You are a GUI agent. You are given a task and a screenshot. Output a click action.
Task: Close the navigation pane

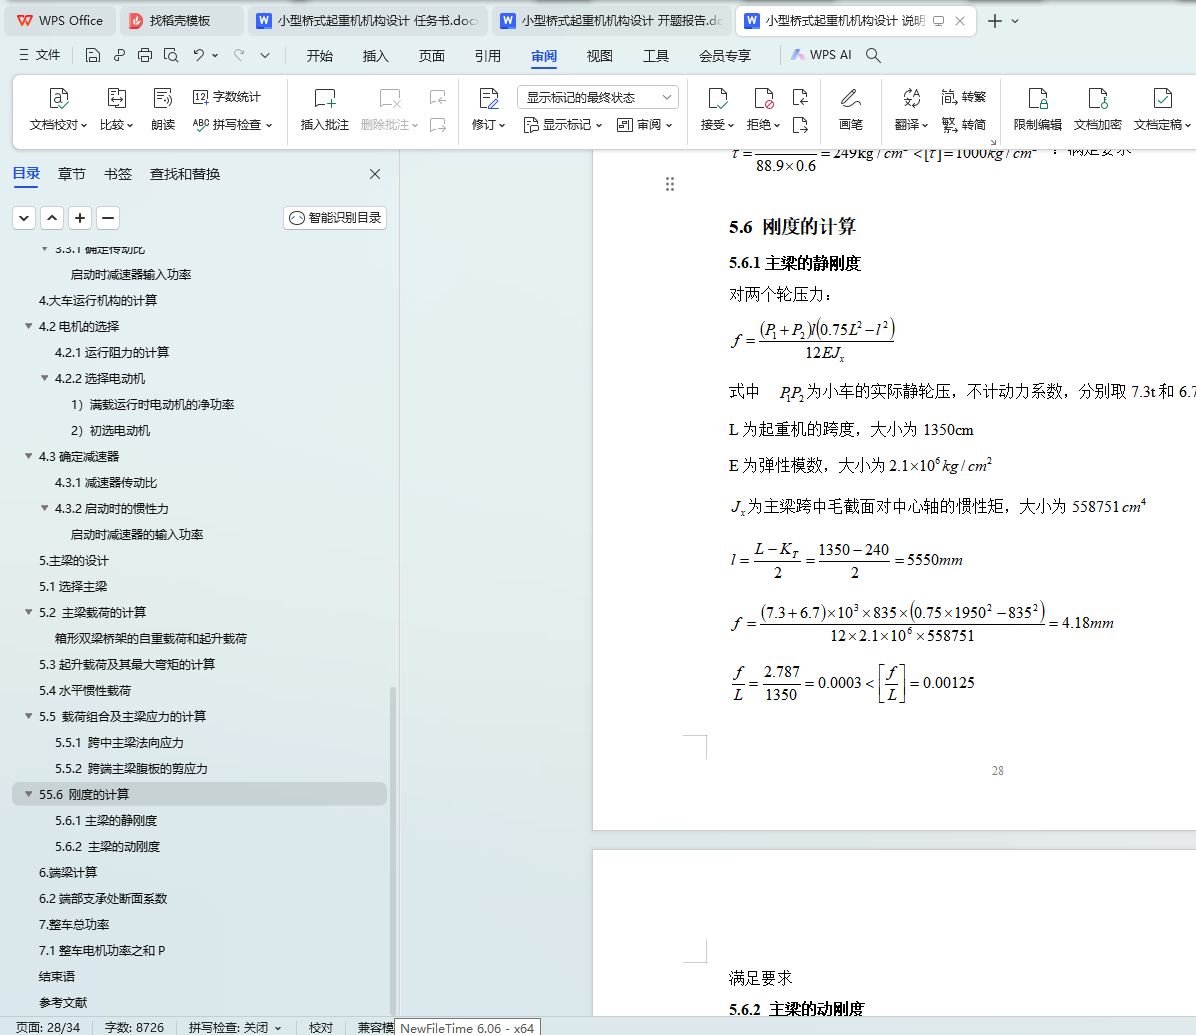click(x=375, y=174)
